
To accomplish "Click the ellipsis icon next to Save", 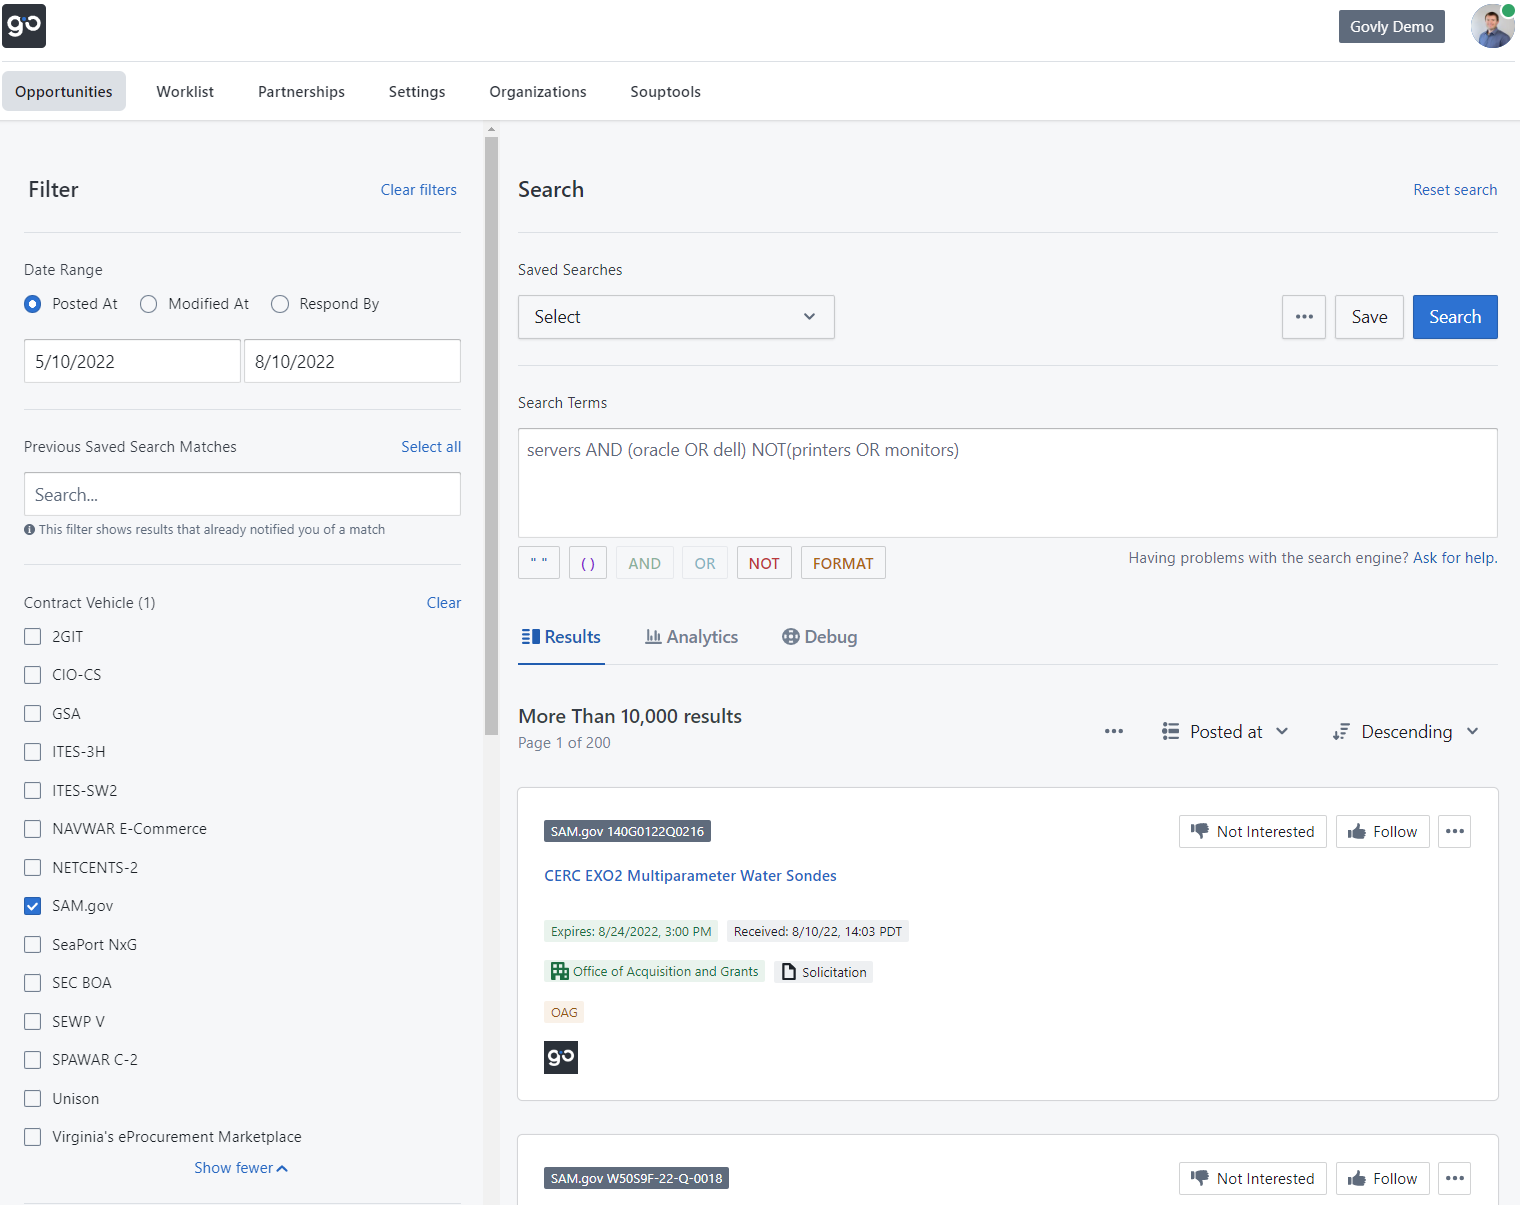I will coord(1303,317).
